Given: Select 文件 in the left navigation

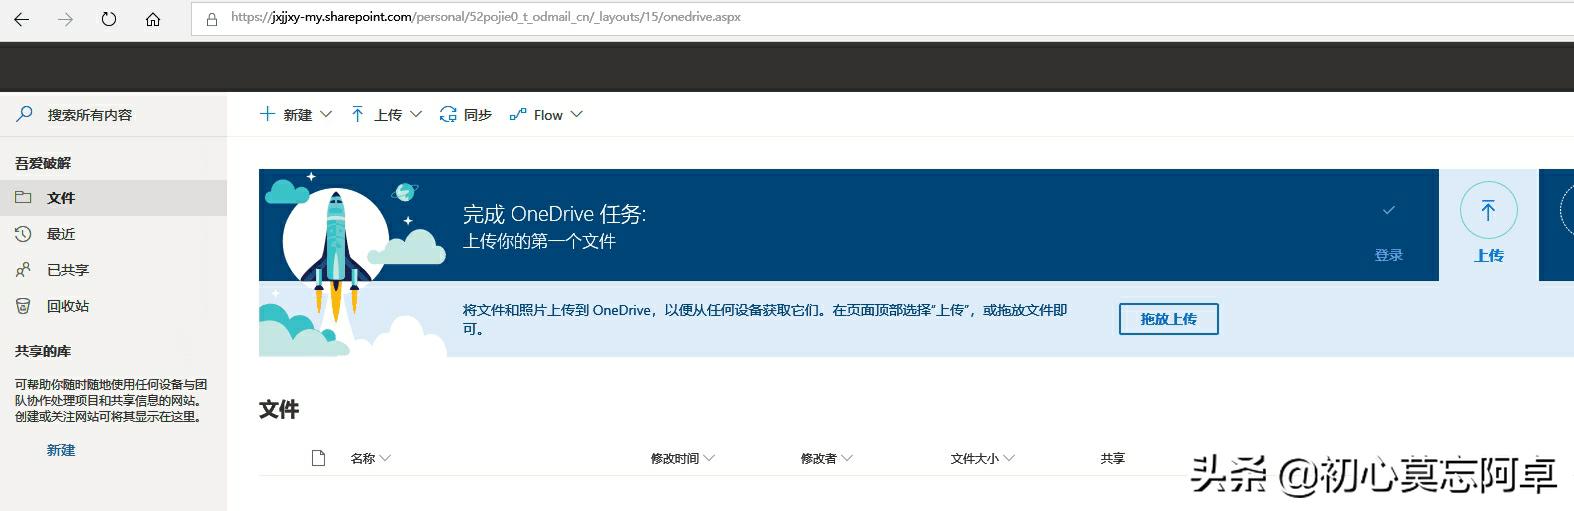Looking at the screenshot, I should point(113,198).
